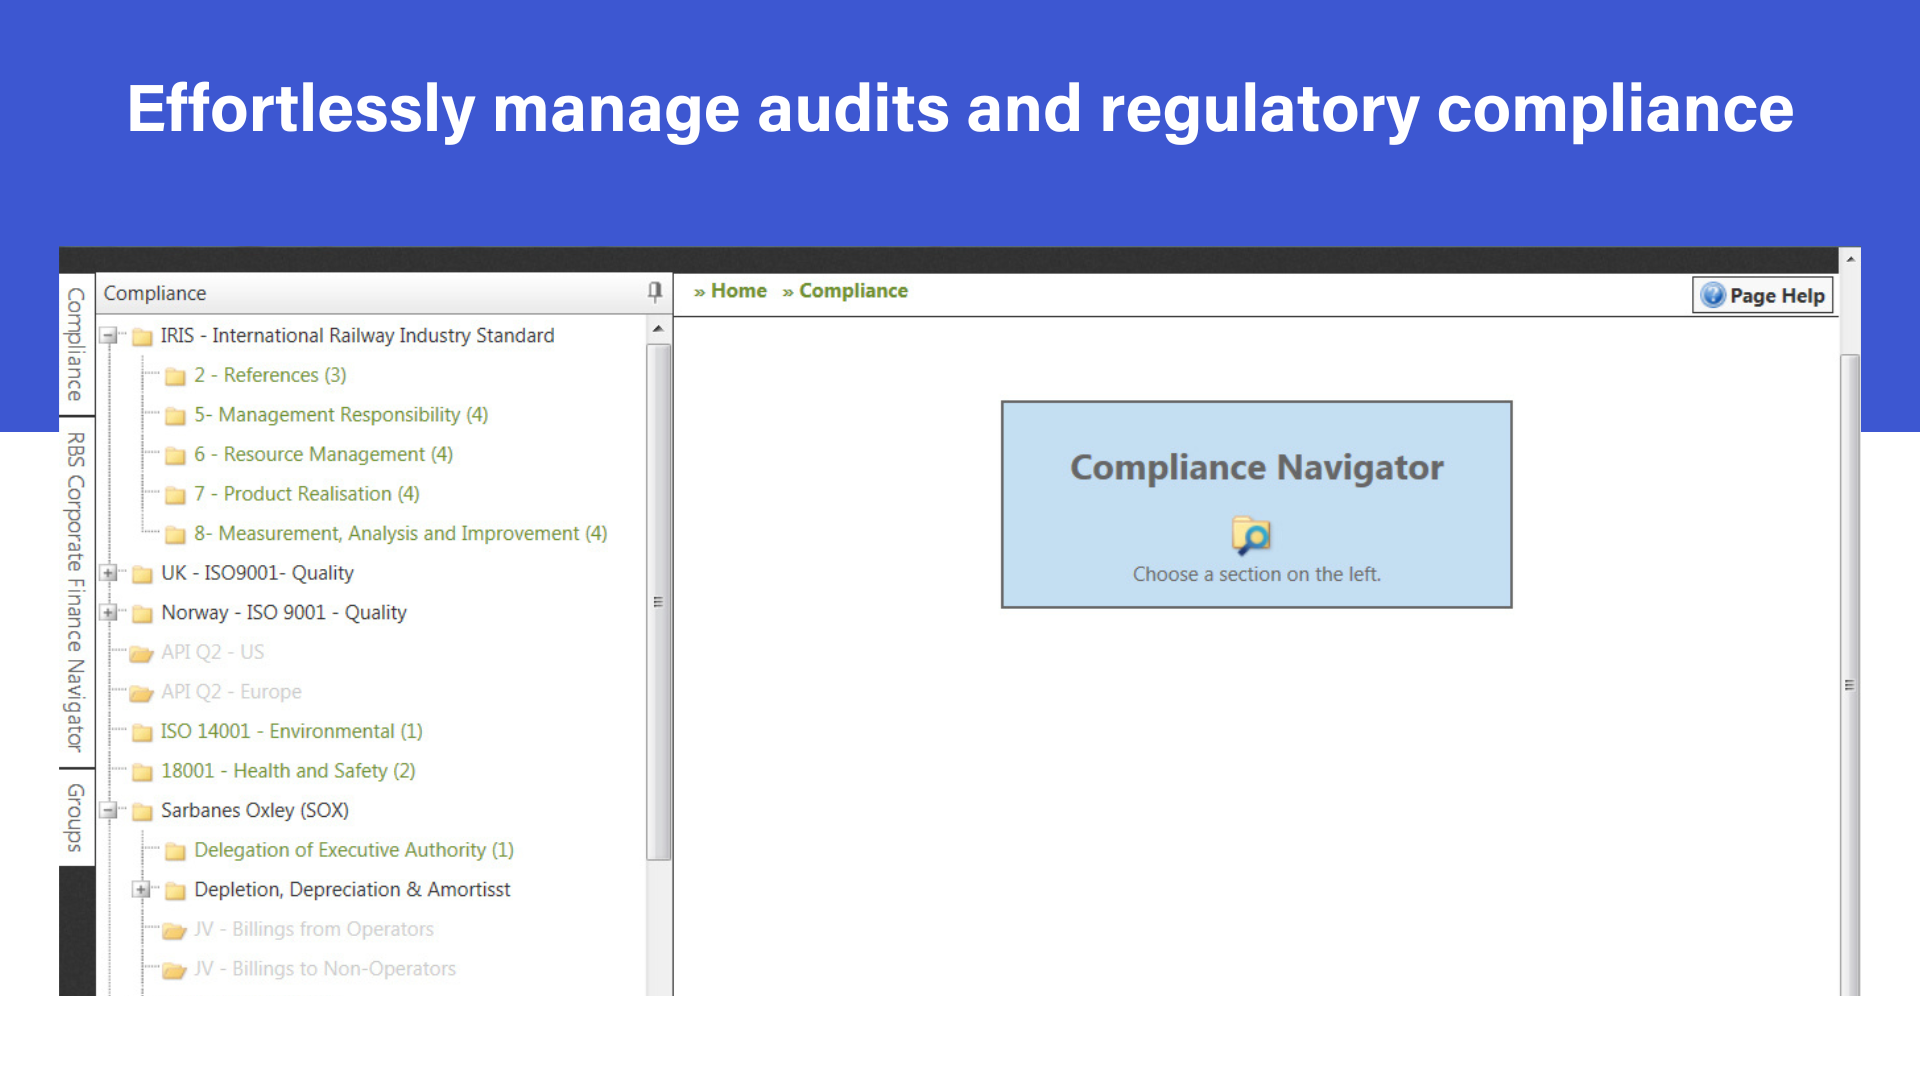Screen dimensions: 1920x1080
Task: Select the 7 - Product Realisation tree item
Action: coord(307,493)
